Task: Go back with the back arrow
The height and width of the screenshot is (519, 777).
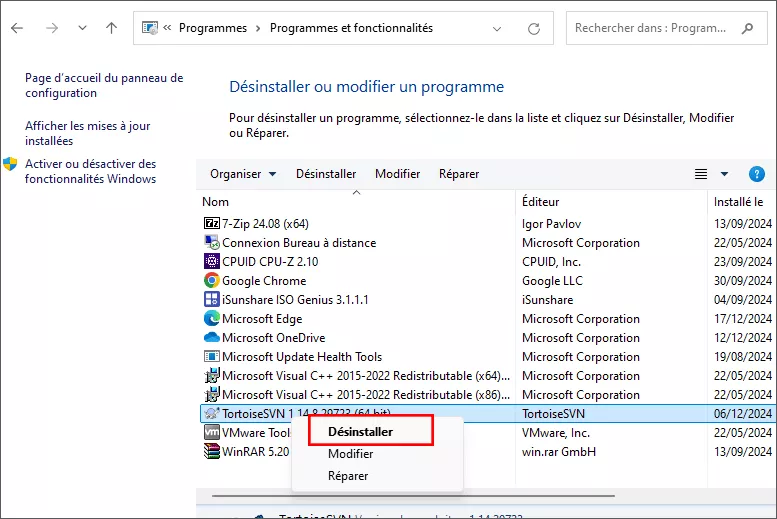Action: click(17, 28)
